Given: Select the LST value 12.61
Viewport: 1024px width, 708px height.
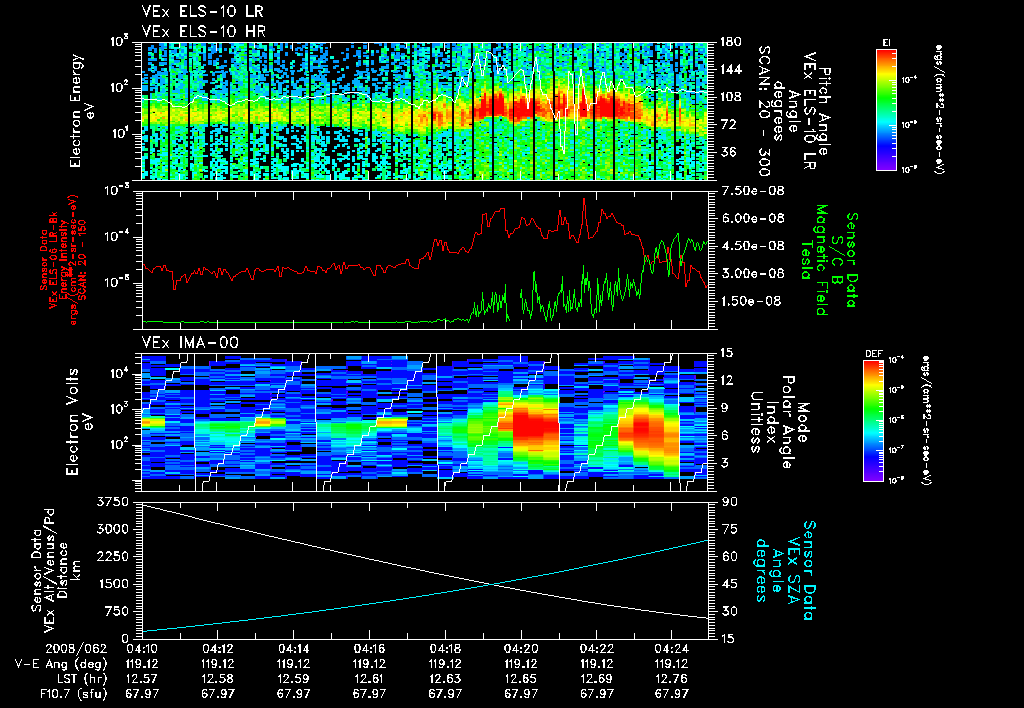Looking at the screenshot, I should (369, 679).
